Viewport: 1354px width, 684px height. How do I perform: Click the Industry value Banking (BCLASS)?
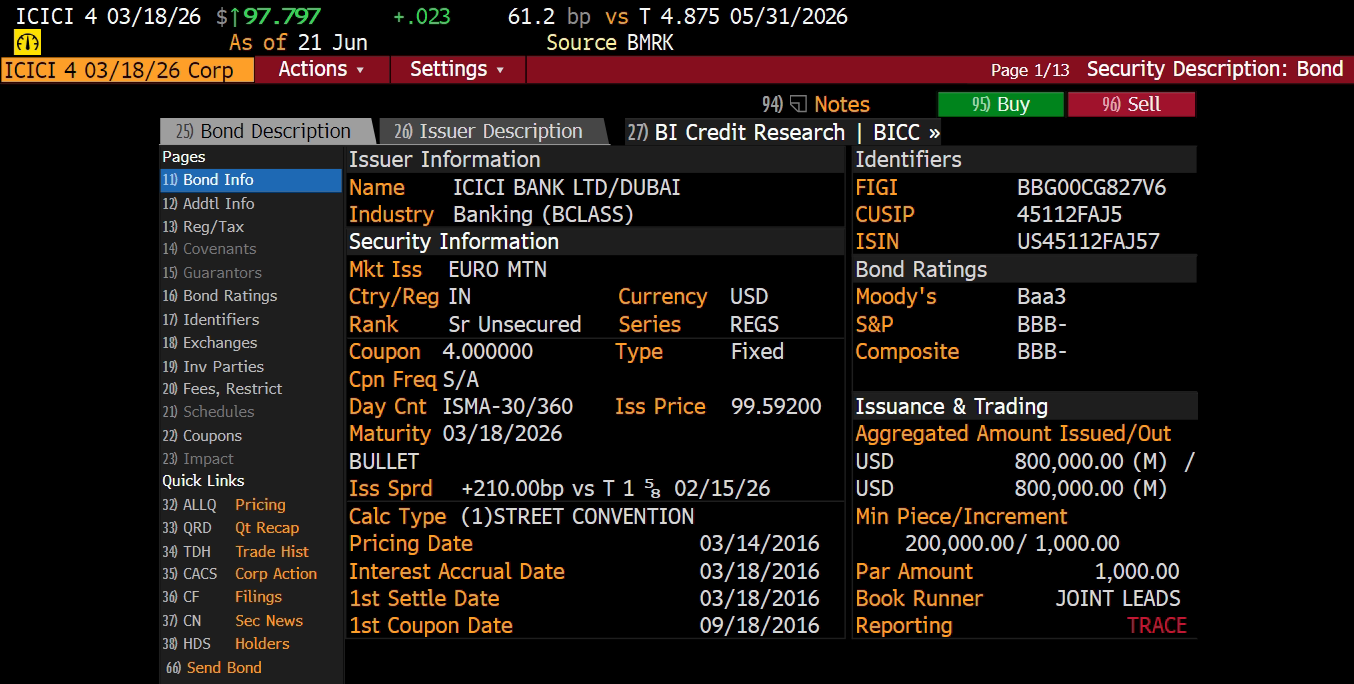[543, 215]
